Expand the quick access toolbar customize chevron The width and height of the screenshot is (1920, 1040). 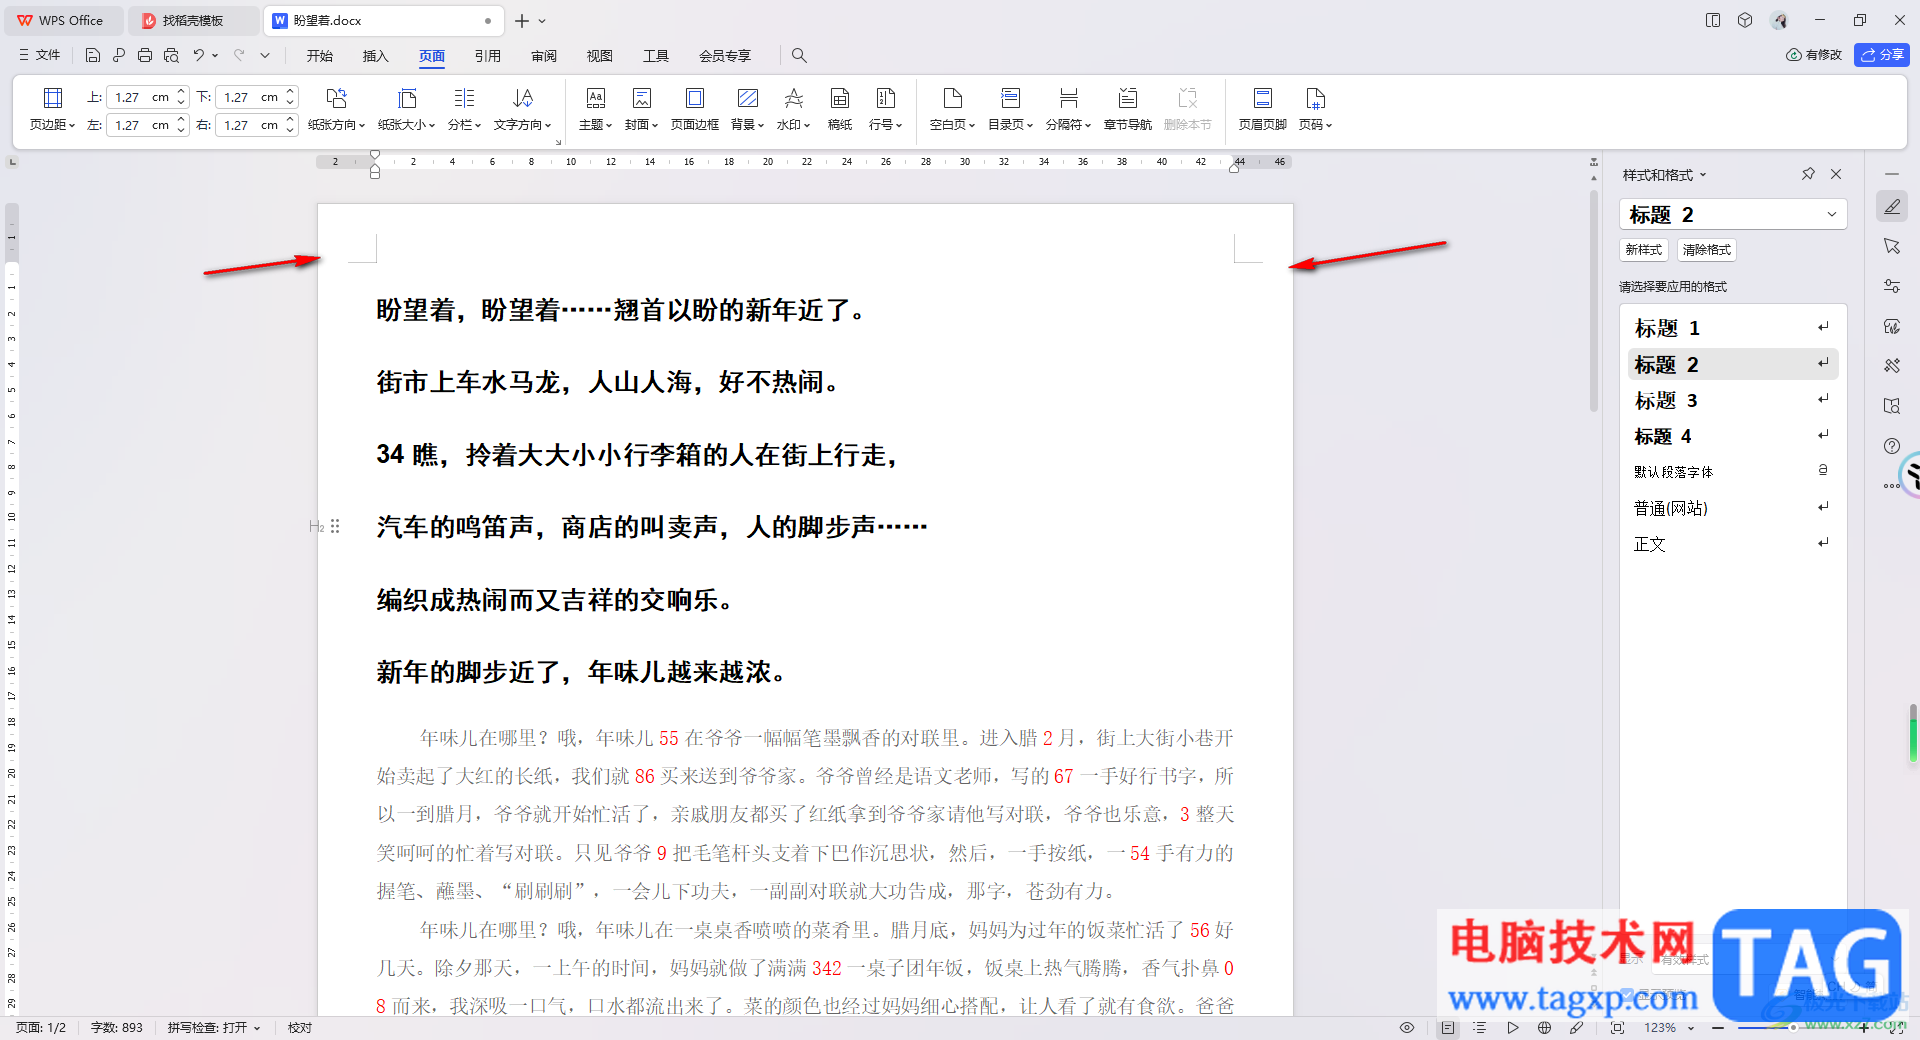click(265, 55)
